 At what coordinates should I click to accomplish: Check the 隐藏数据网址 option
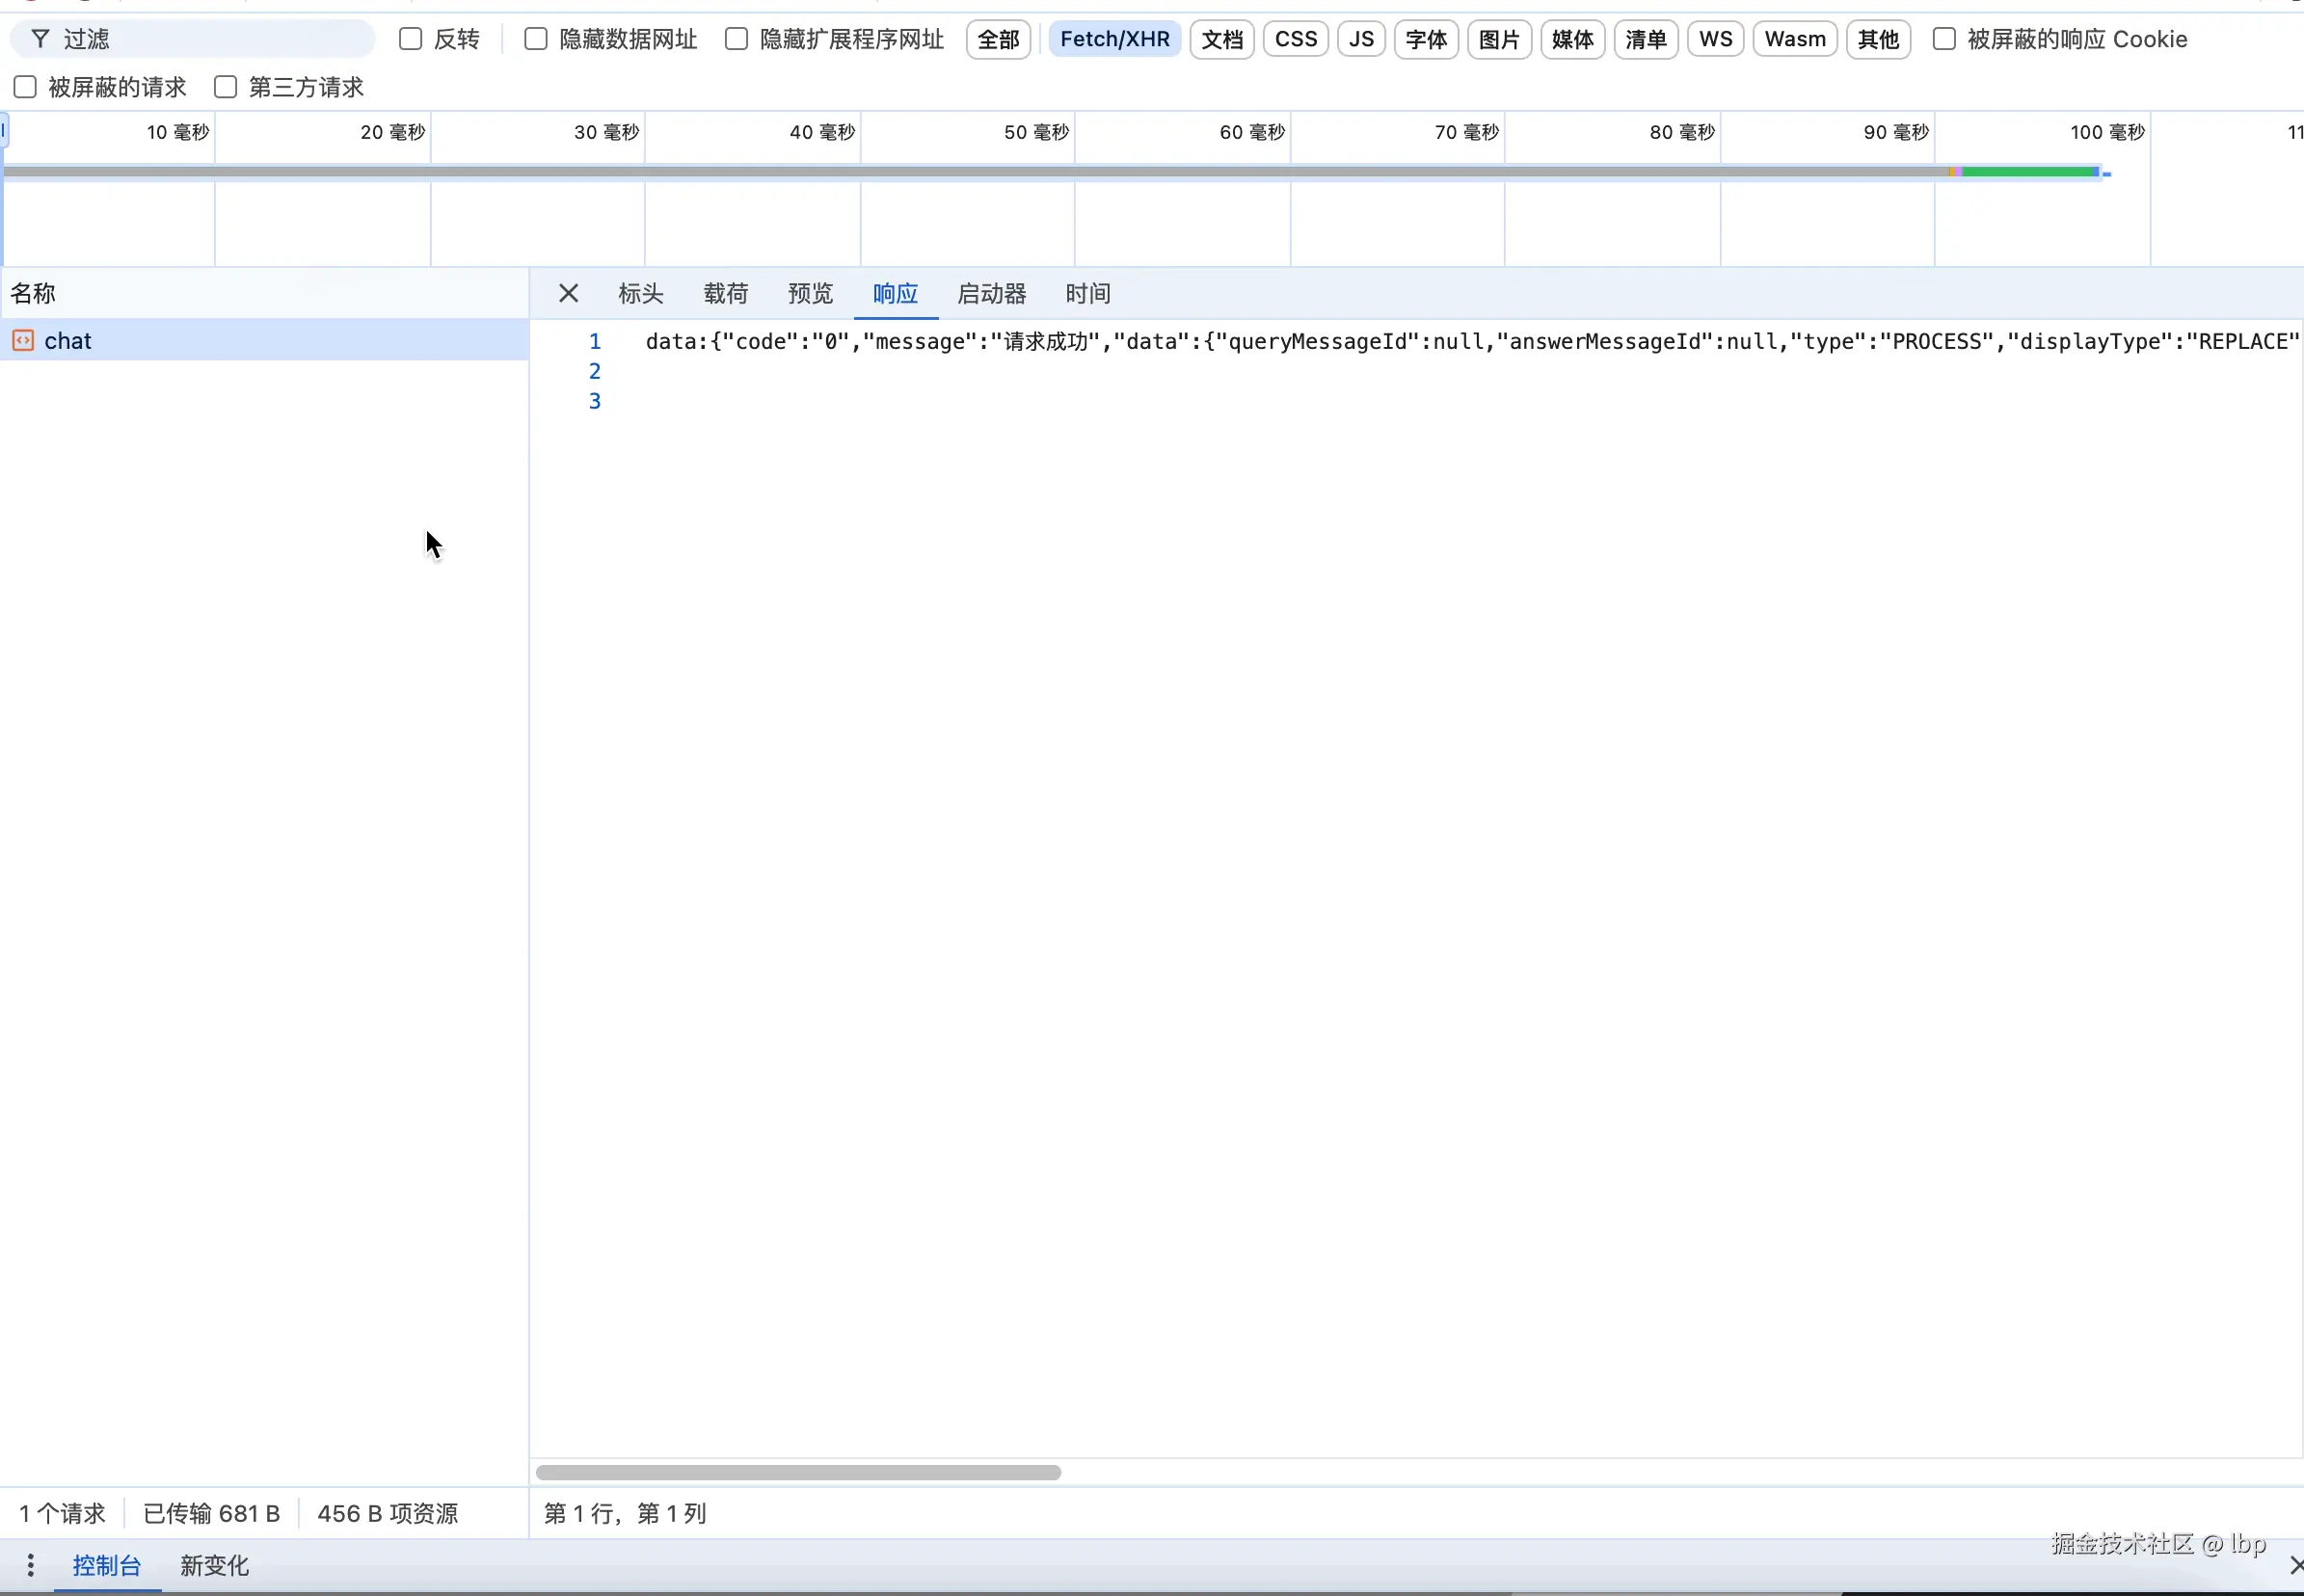coord(536,39)
